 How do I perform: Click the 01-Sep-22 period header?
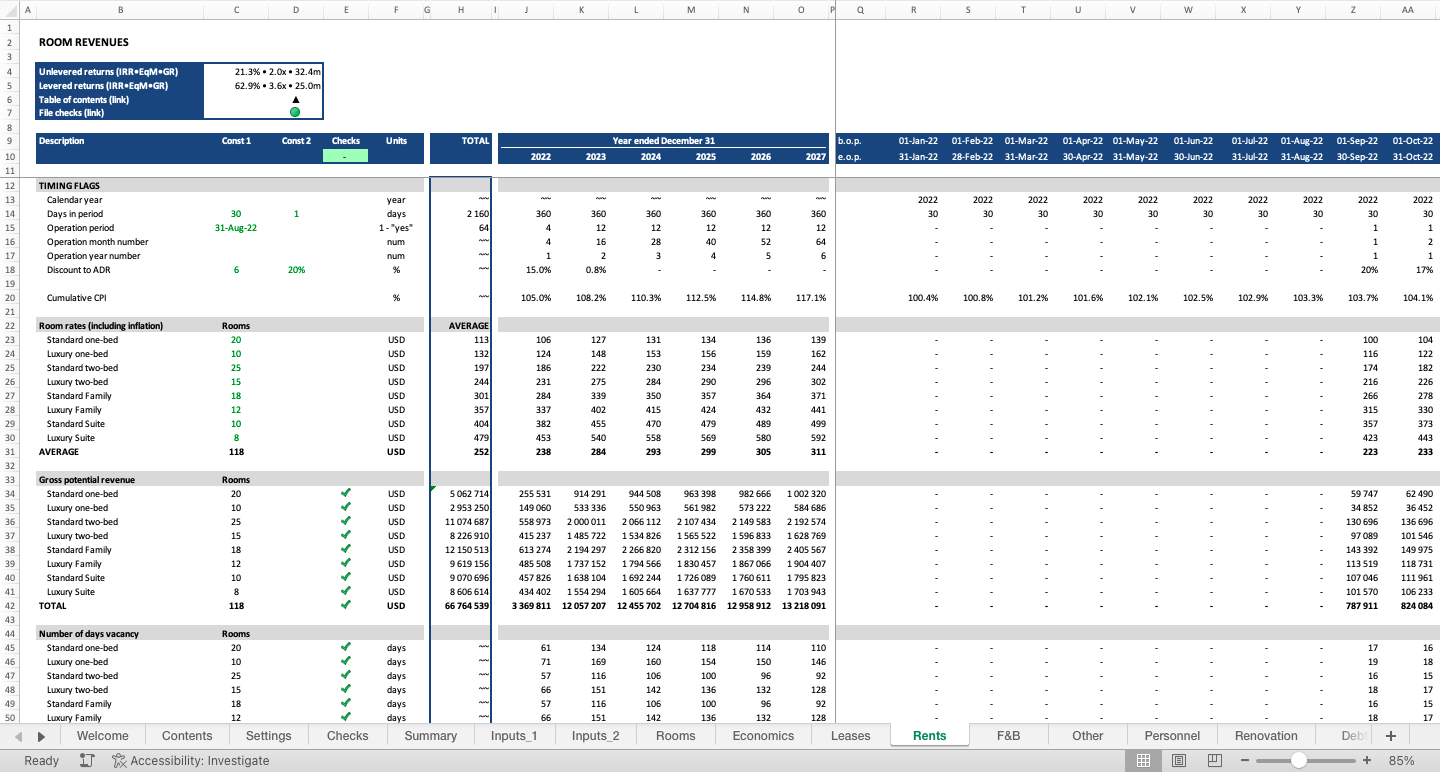[x=1357, y=141]
